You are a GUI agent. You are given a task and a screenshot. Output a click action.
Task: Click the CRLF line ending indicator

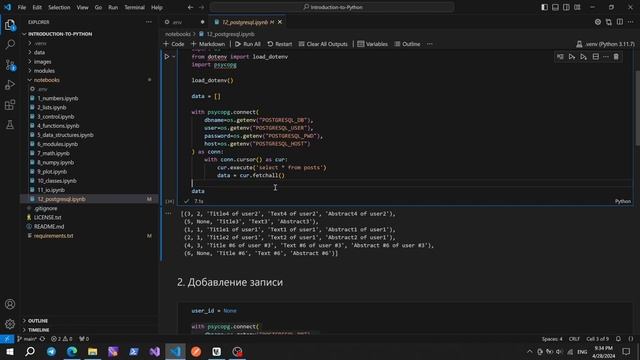tap(574, 339)
